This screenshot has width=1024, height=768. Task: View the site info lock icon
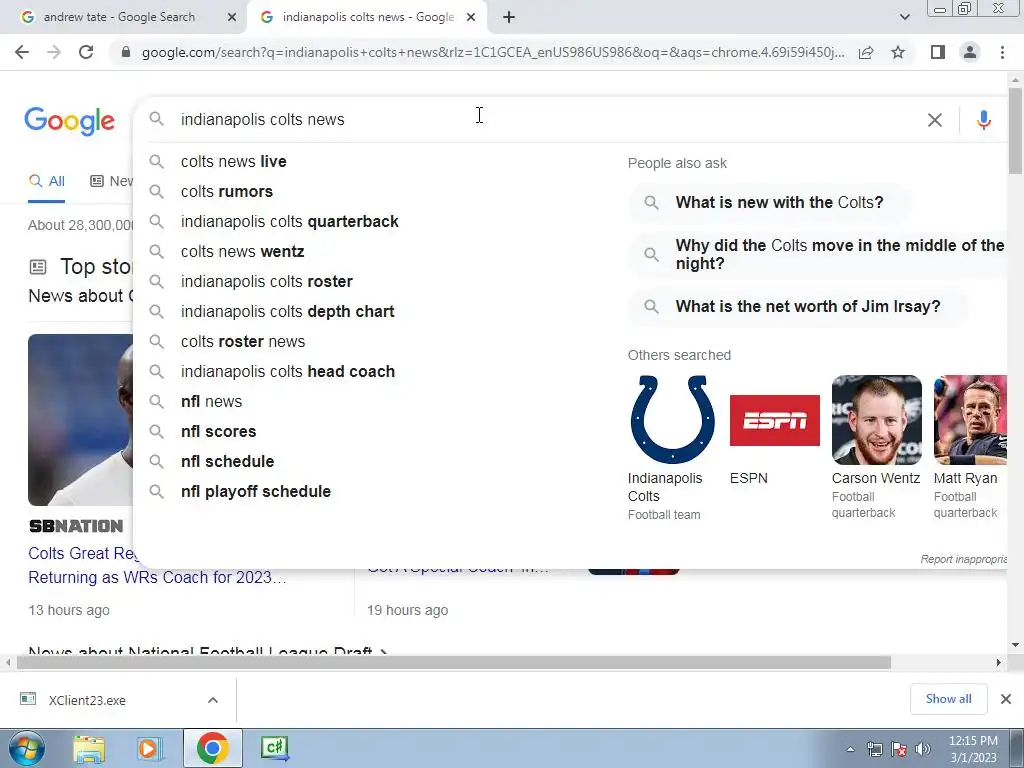click(126, 52)
